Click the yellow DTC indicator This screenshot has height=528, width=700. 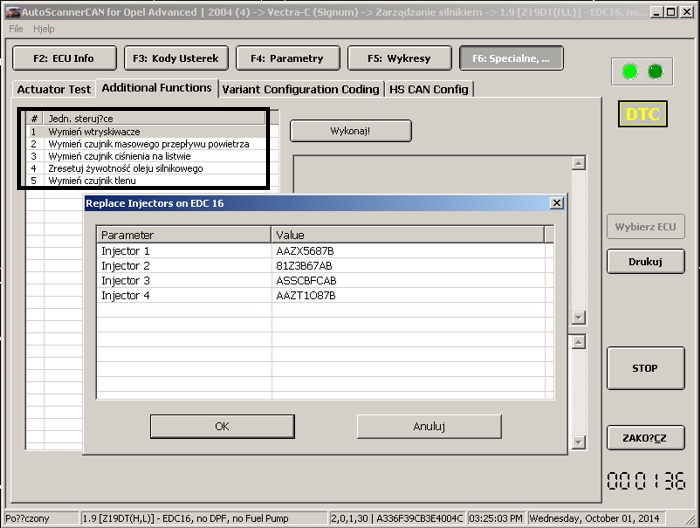(642, 114)
